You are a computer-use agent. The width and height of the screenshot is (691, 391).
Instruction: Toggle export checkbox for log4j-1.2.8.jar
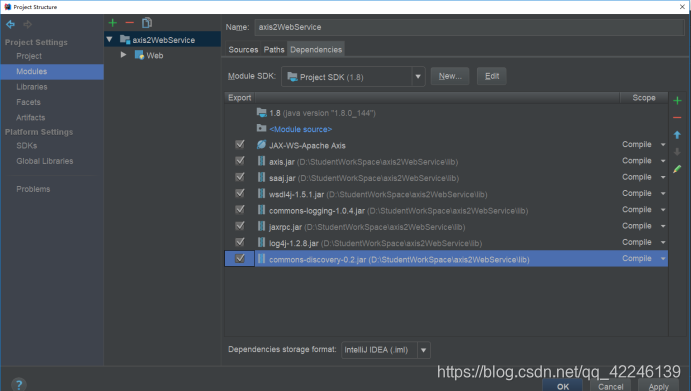(x=240, y=242)
